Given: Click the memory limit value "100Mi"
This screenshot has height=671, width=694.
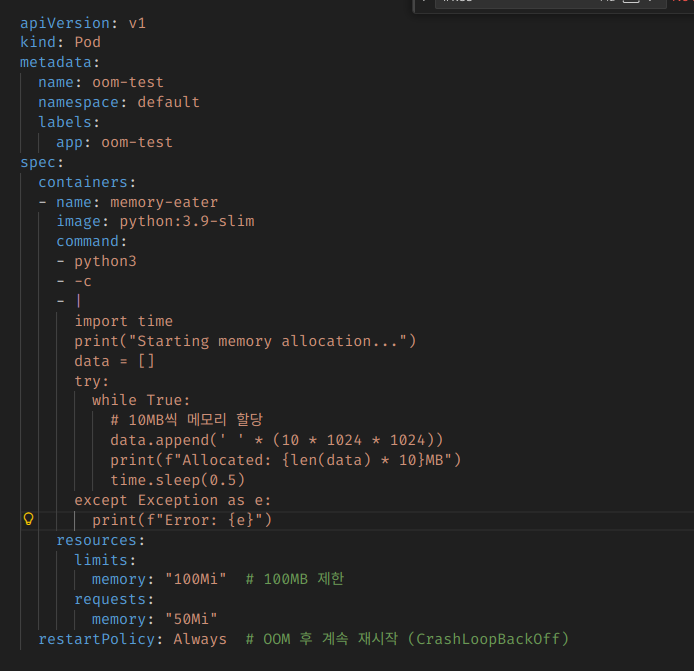Looking at the screenshot, I should point(195,579).
